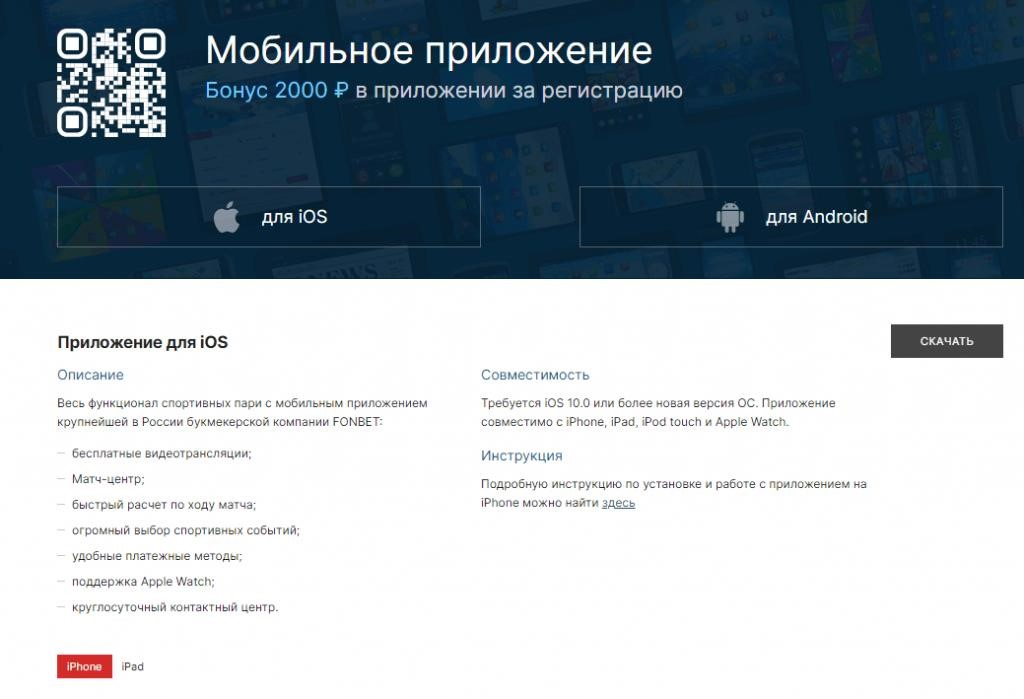
Task: Switch to the iPhone tab
Action: tap(84, 666)
